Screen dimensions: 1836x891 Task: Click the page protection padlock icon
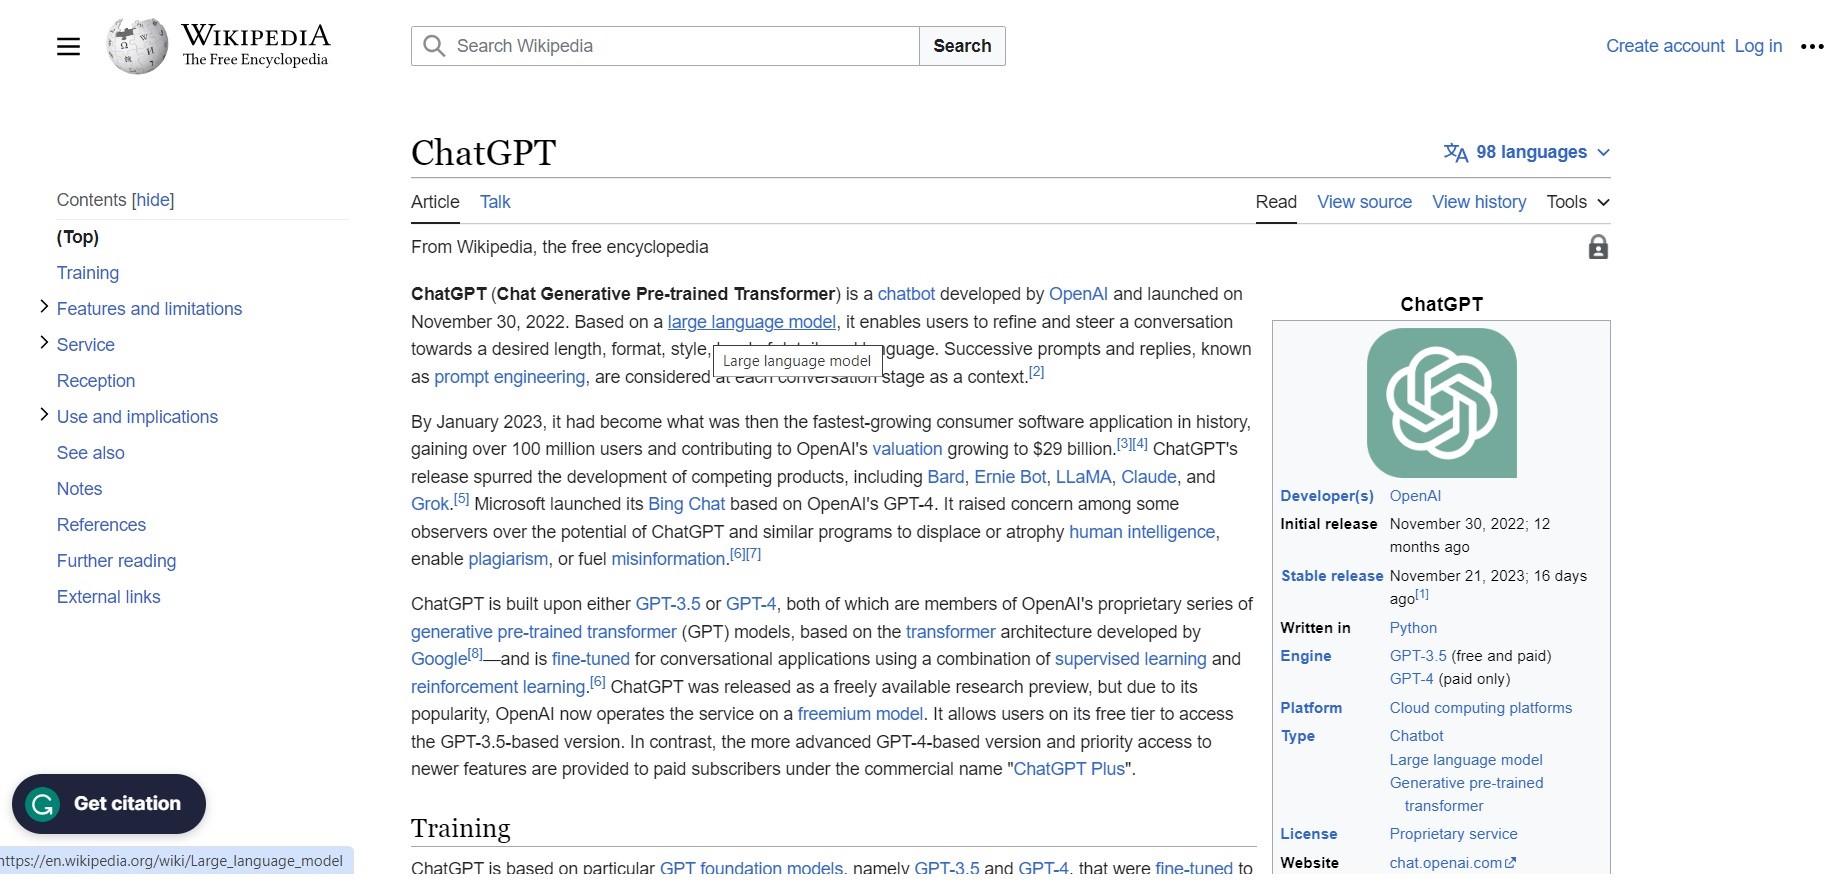pyautogui.click(x=1598, y=247)
